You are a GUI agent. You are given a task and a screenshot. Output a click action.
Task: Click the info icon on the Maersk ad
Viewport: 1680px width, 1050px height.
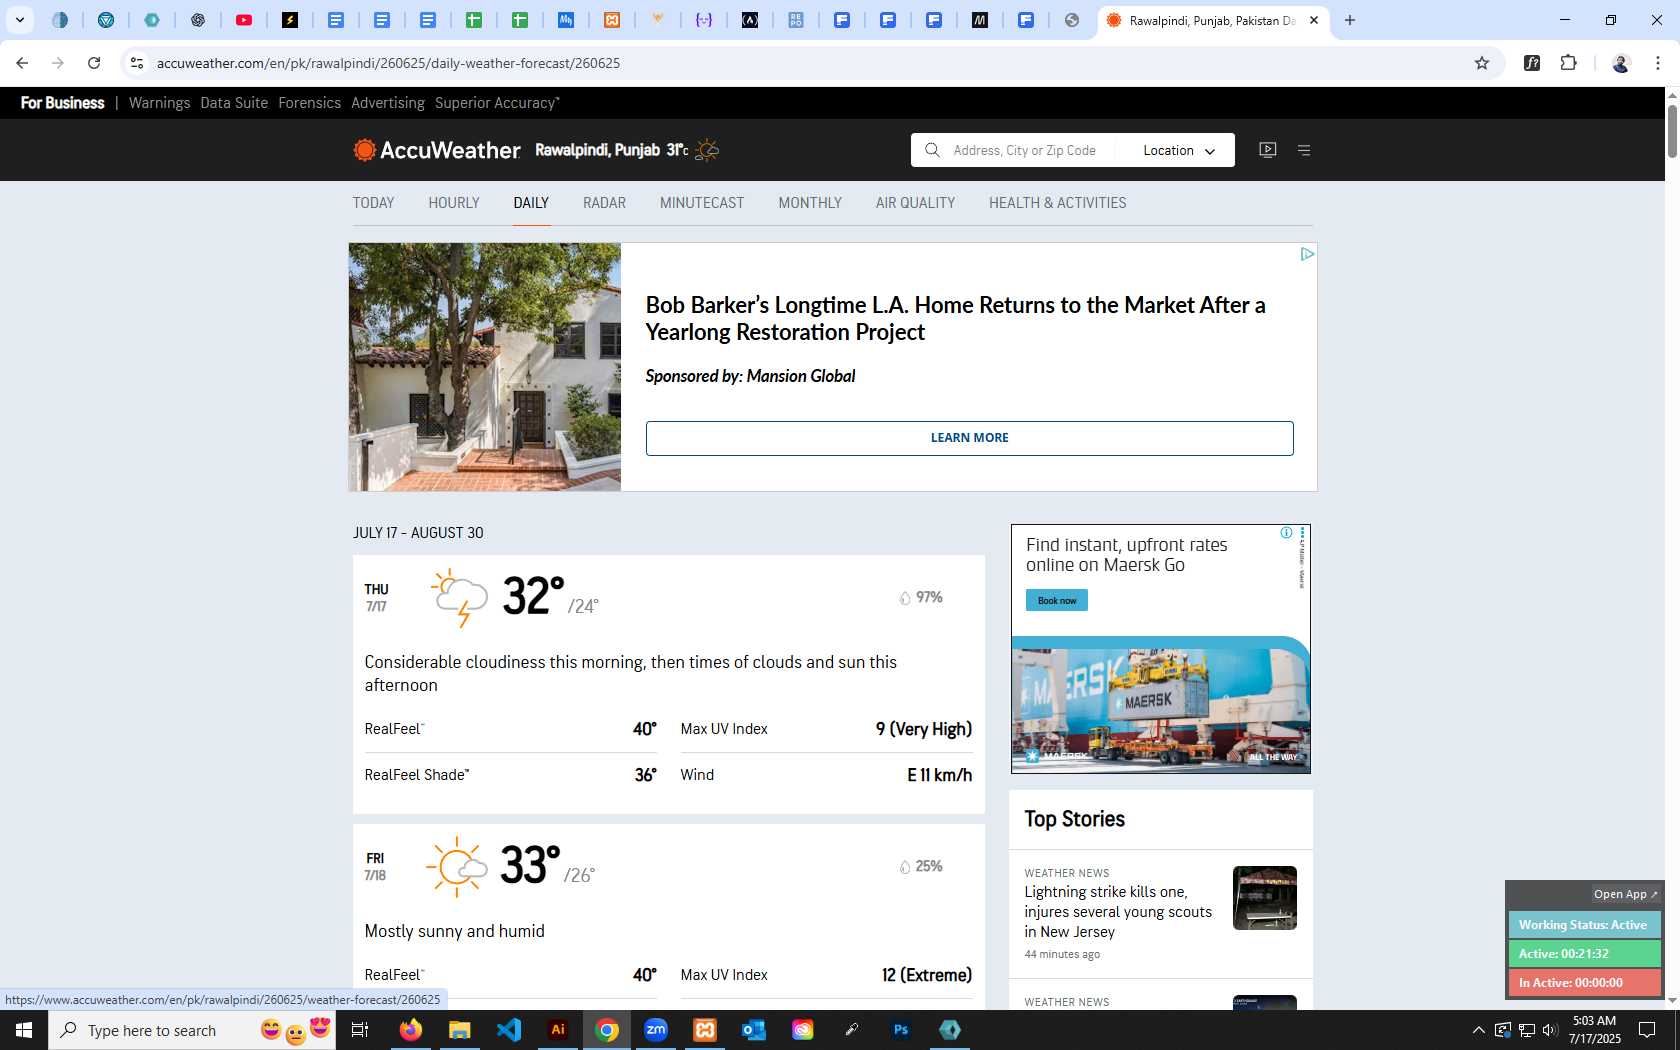1286,533
